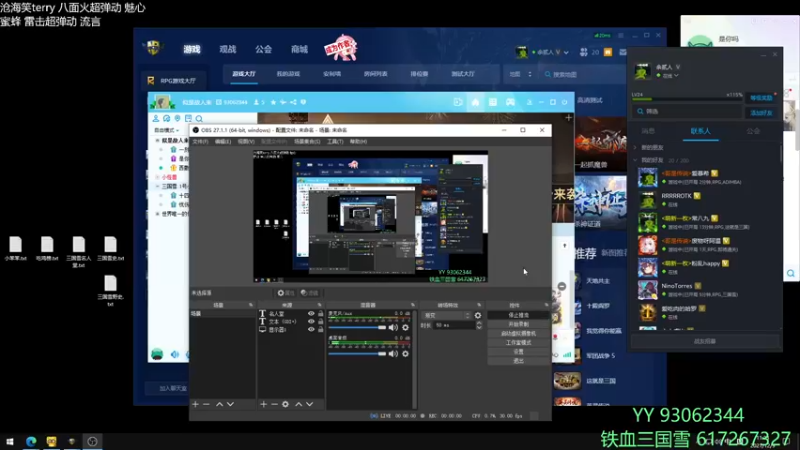Screen dimensions: 800x450
Task: Open mail icon in game platform header
Action: pos(622,52)
